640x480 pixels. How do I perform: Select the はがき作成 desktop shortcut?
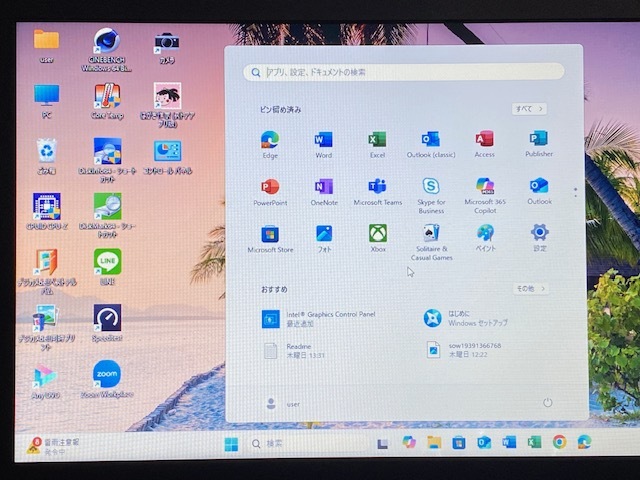(x=167, y=105)
